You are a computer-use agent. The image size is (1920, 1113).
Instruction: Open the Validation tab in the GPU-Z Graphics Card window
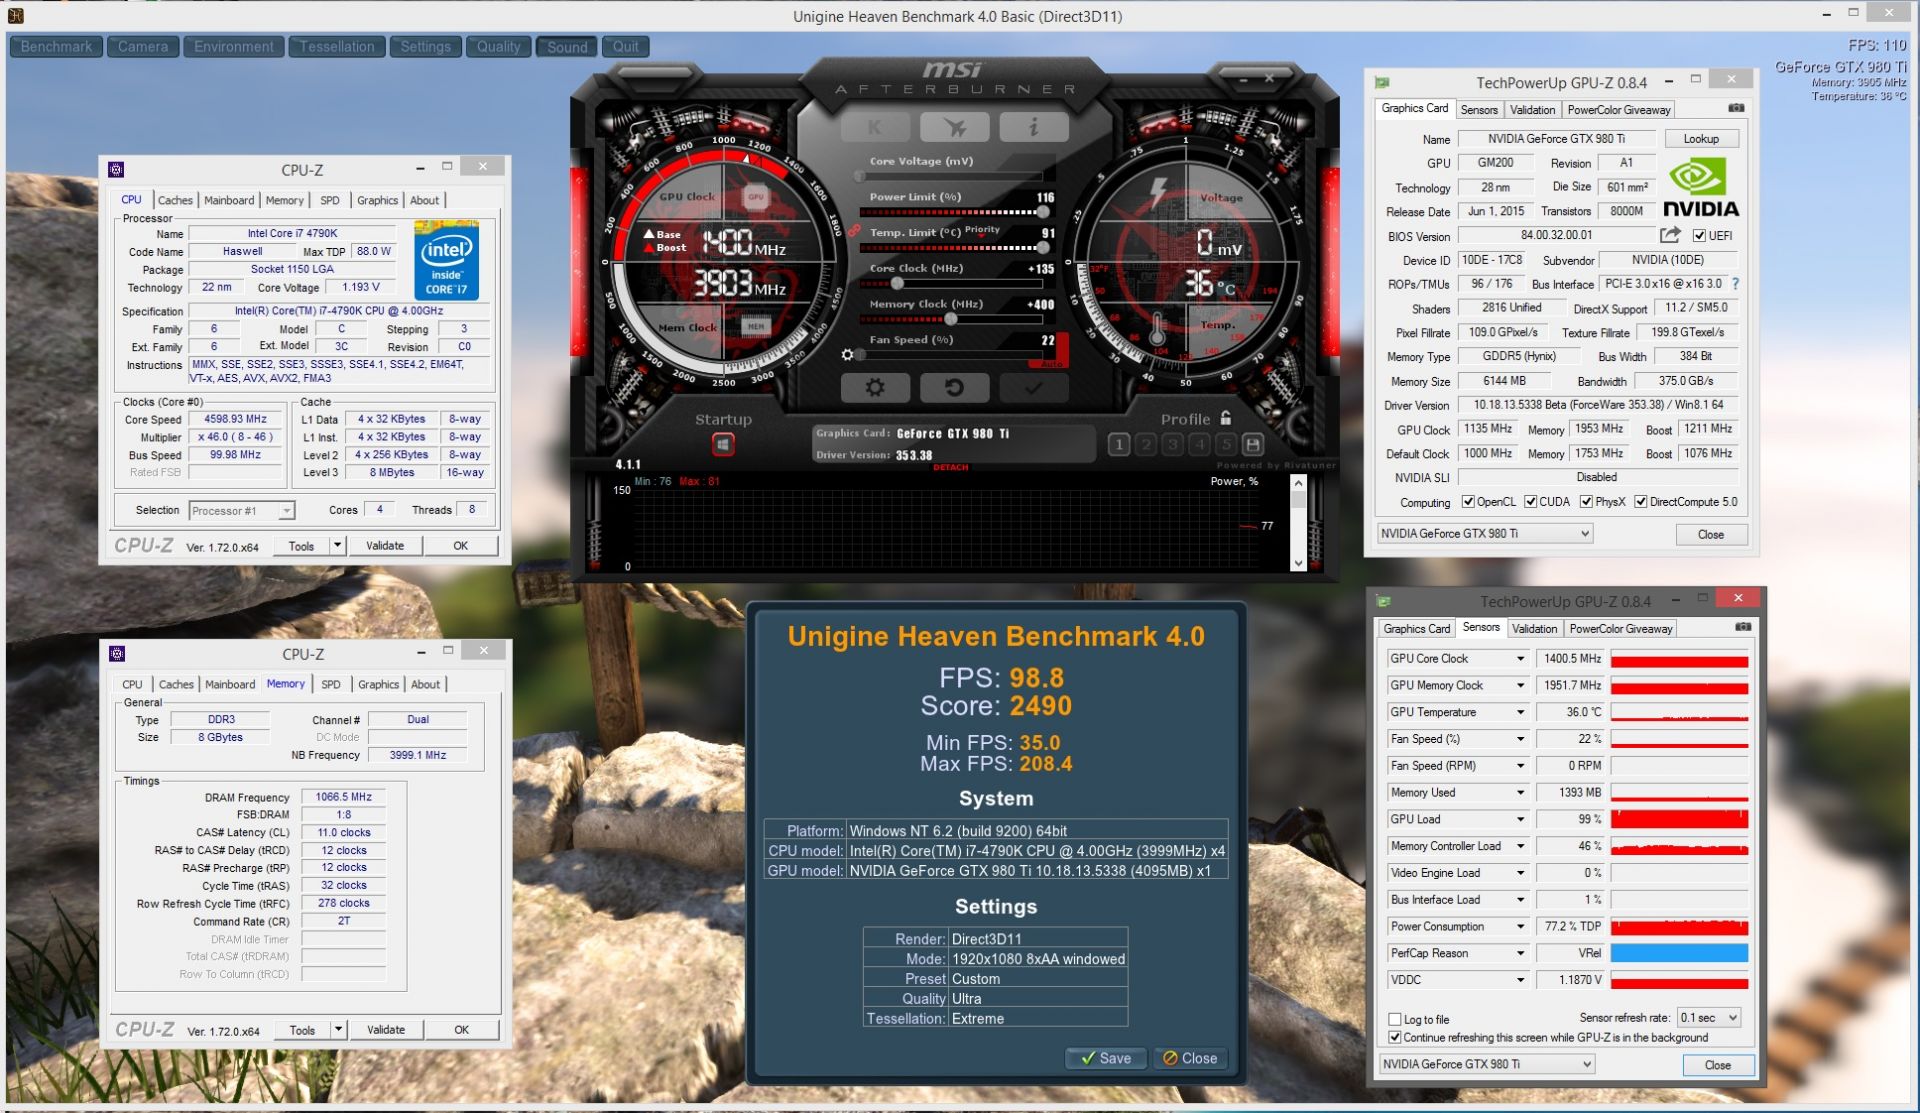pyautogui.click(x=1532, y=110)
